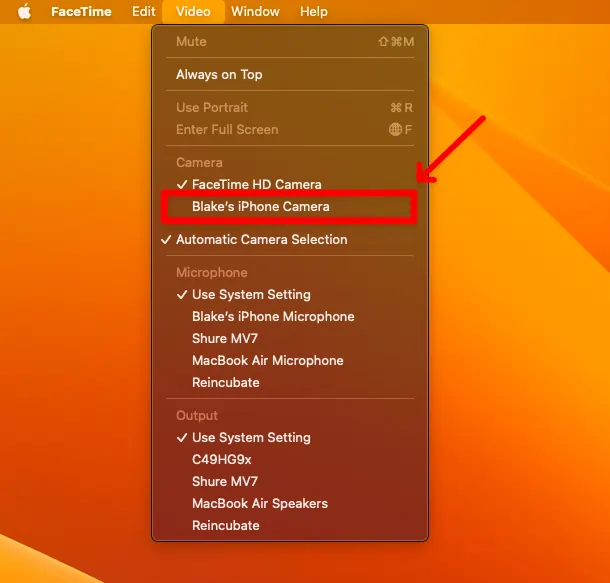Choose Reincubate as microphone input
Screen dimensions: 610x583
coord(290,383)
